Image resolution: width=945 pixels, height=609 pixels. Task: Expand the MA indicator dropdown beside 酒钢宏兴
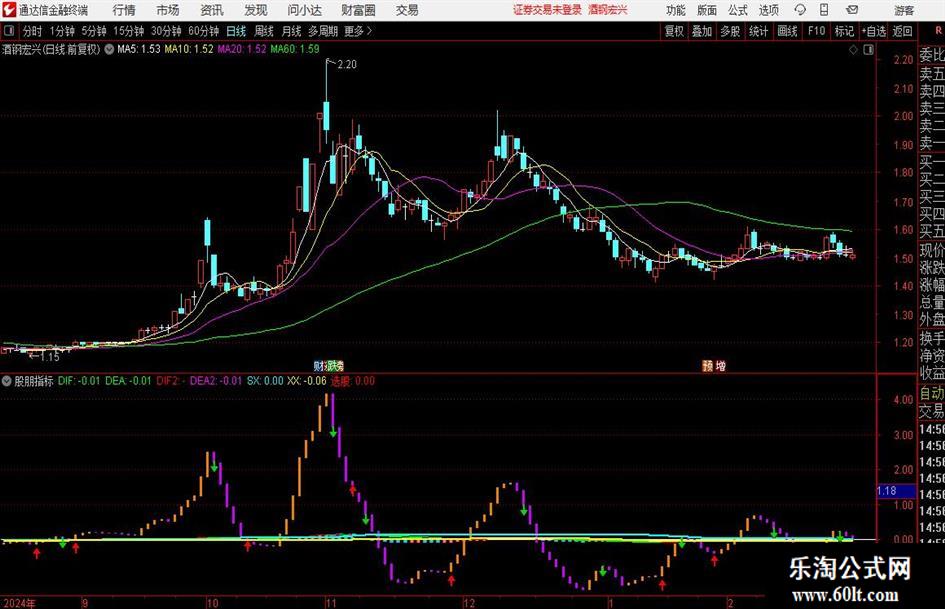(109, 49)
